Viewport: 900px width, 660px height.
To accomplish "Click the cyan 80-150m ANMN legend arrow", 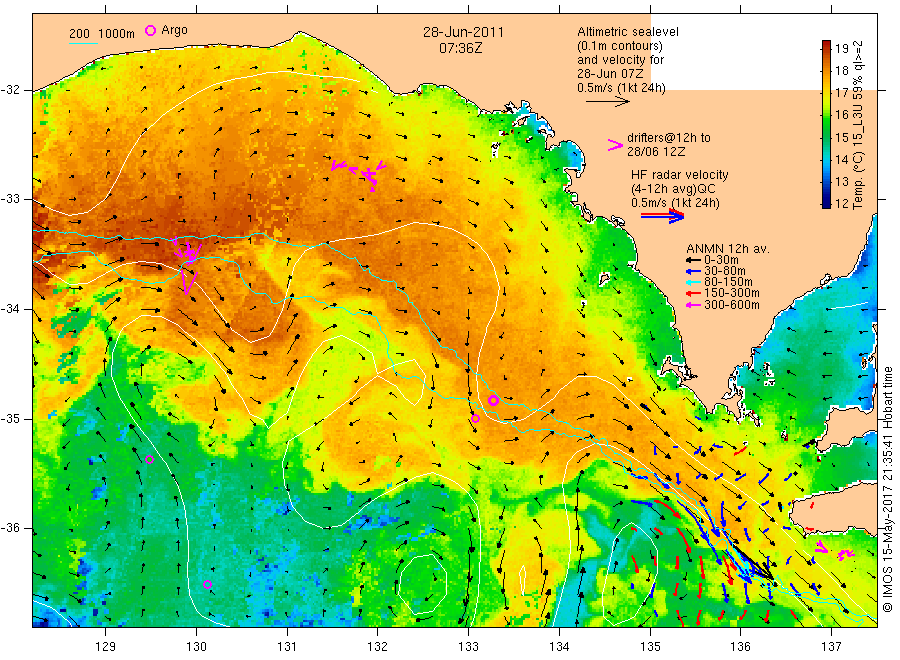I will click(693, 282).
